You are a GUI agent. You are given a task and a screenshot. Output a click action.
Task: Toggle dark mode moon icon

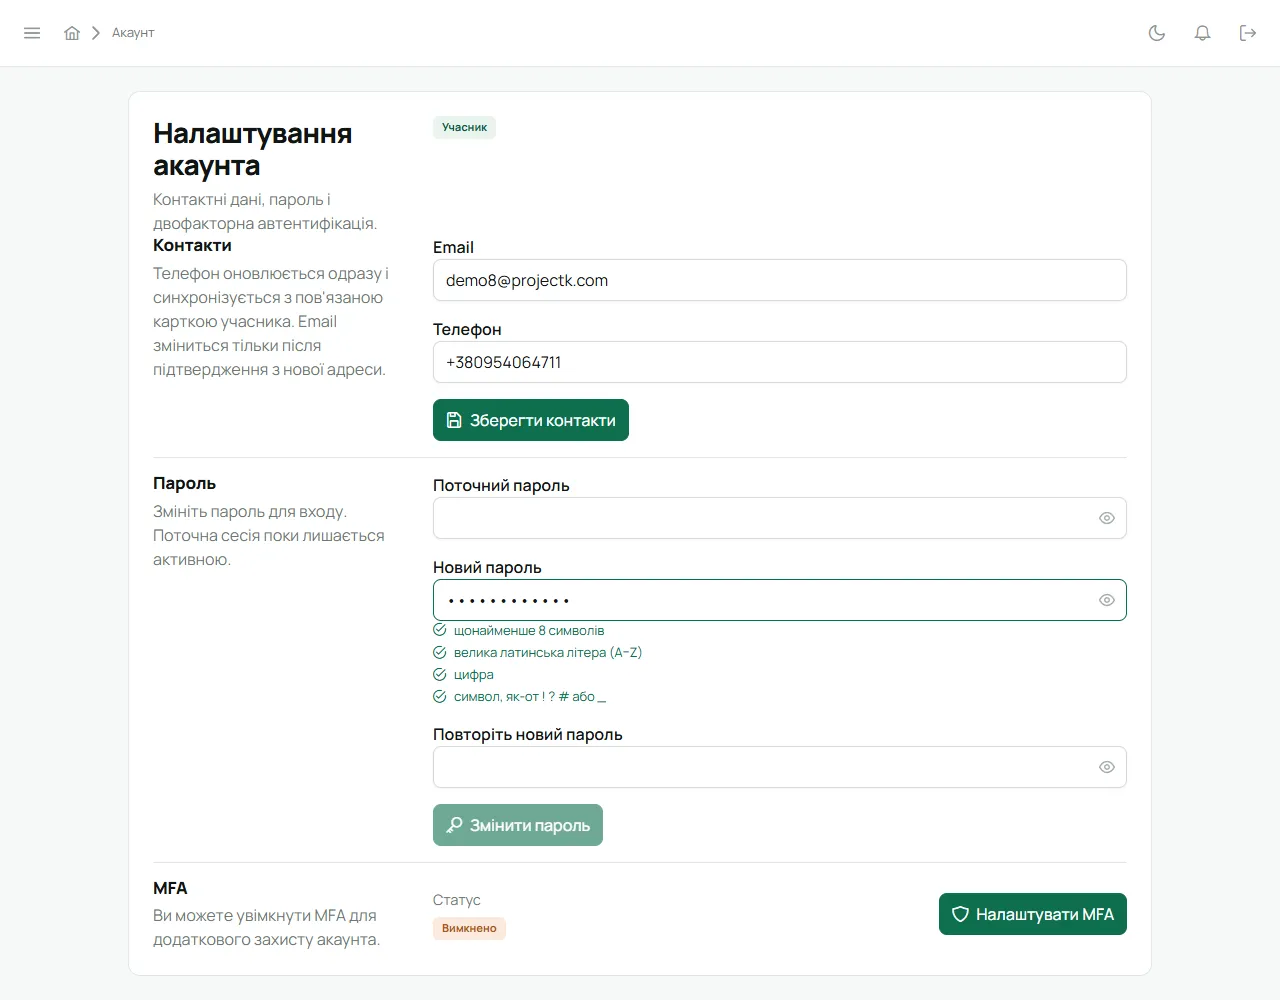(1157, 33)
